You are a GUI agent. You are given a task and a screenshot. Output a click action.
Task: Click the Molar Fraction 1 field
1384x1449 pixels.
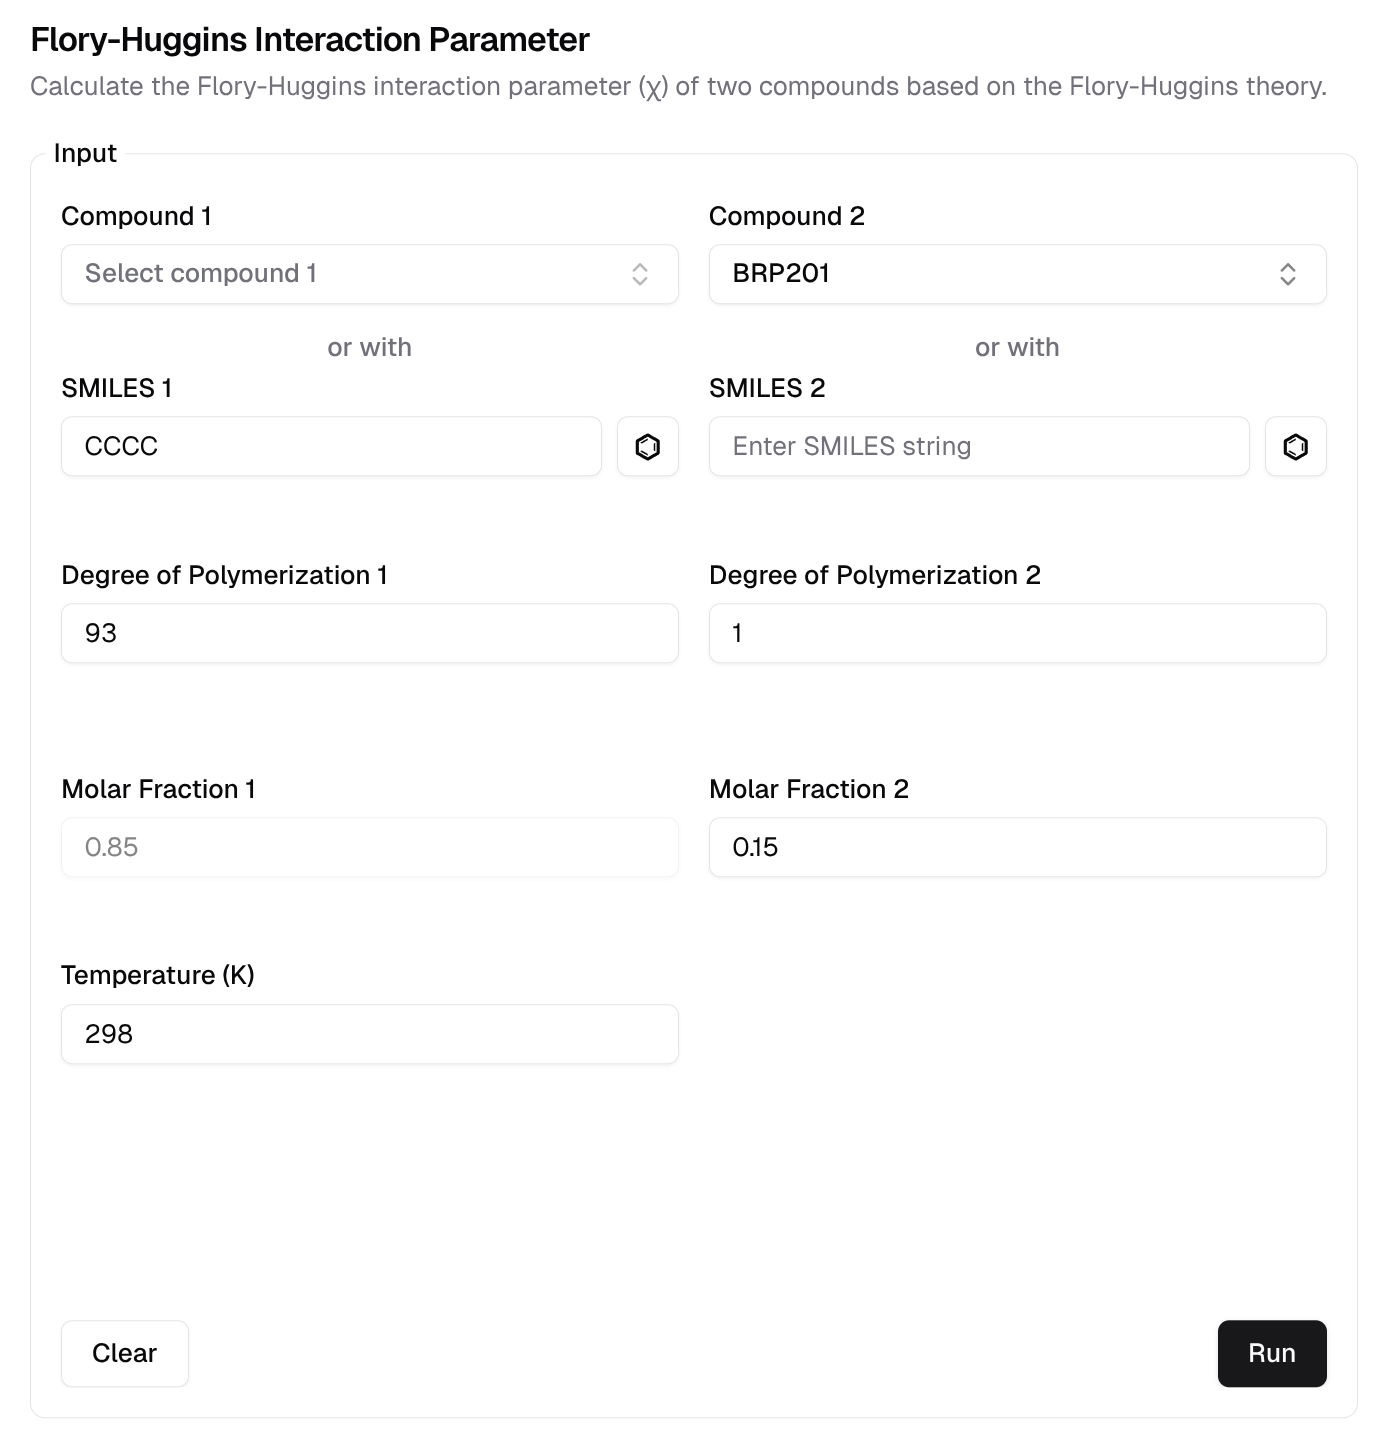click(369, 847)
